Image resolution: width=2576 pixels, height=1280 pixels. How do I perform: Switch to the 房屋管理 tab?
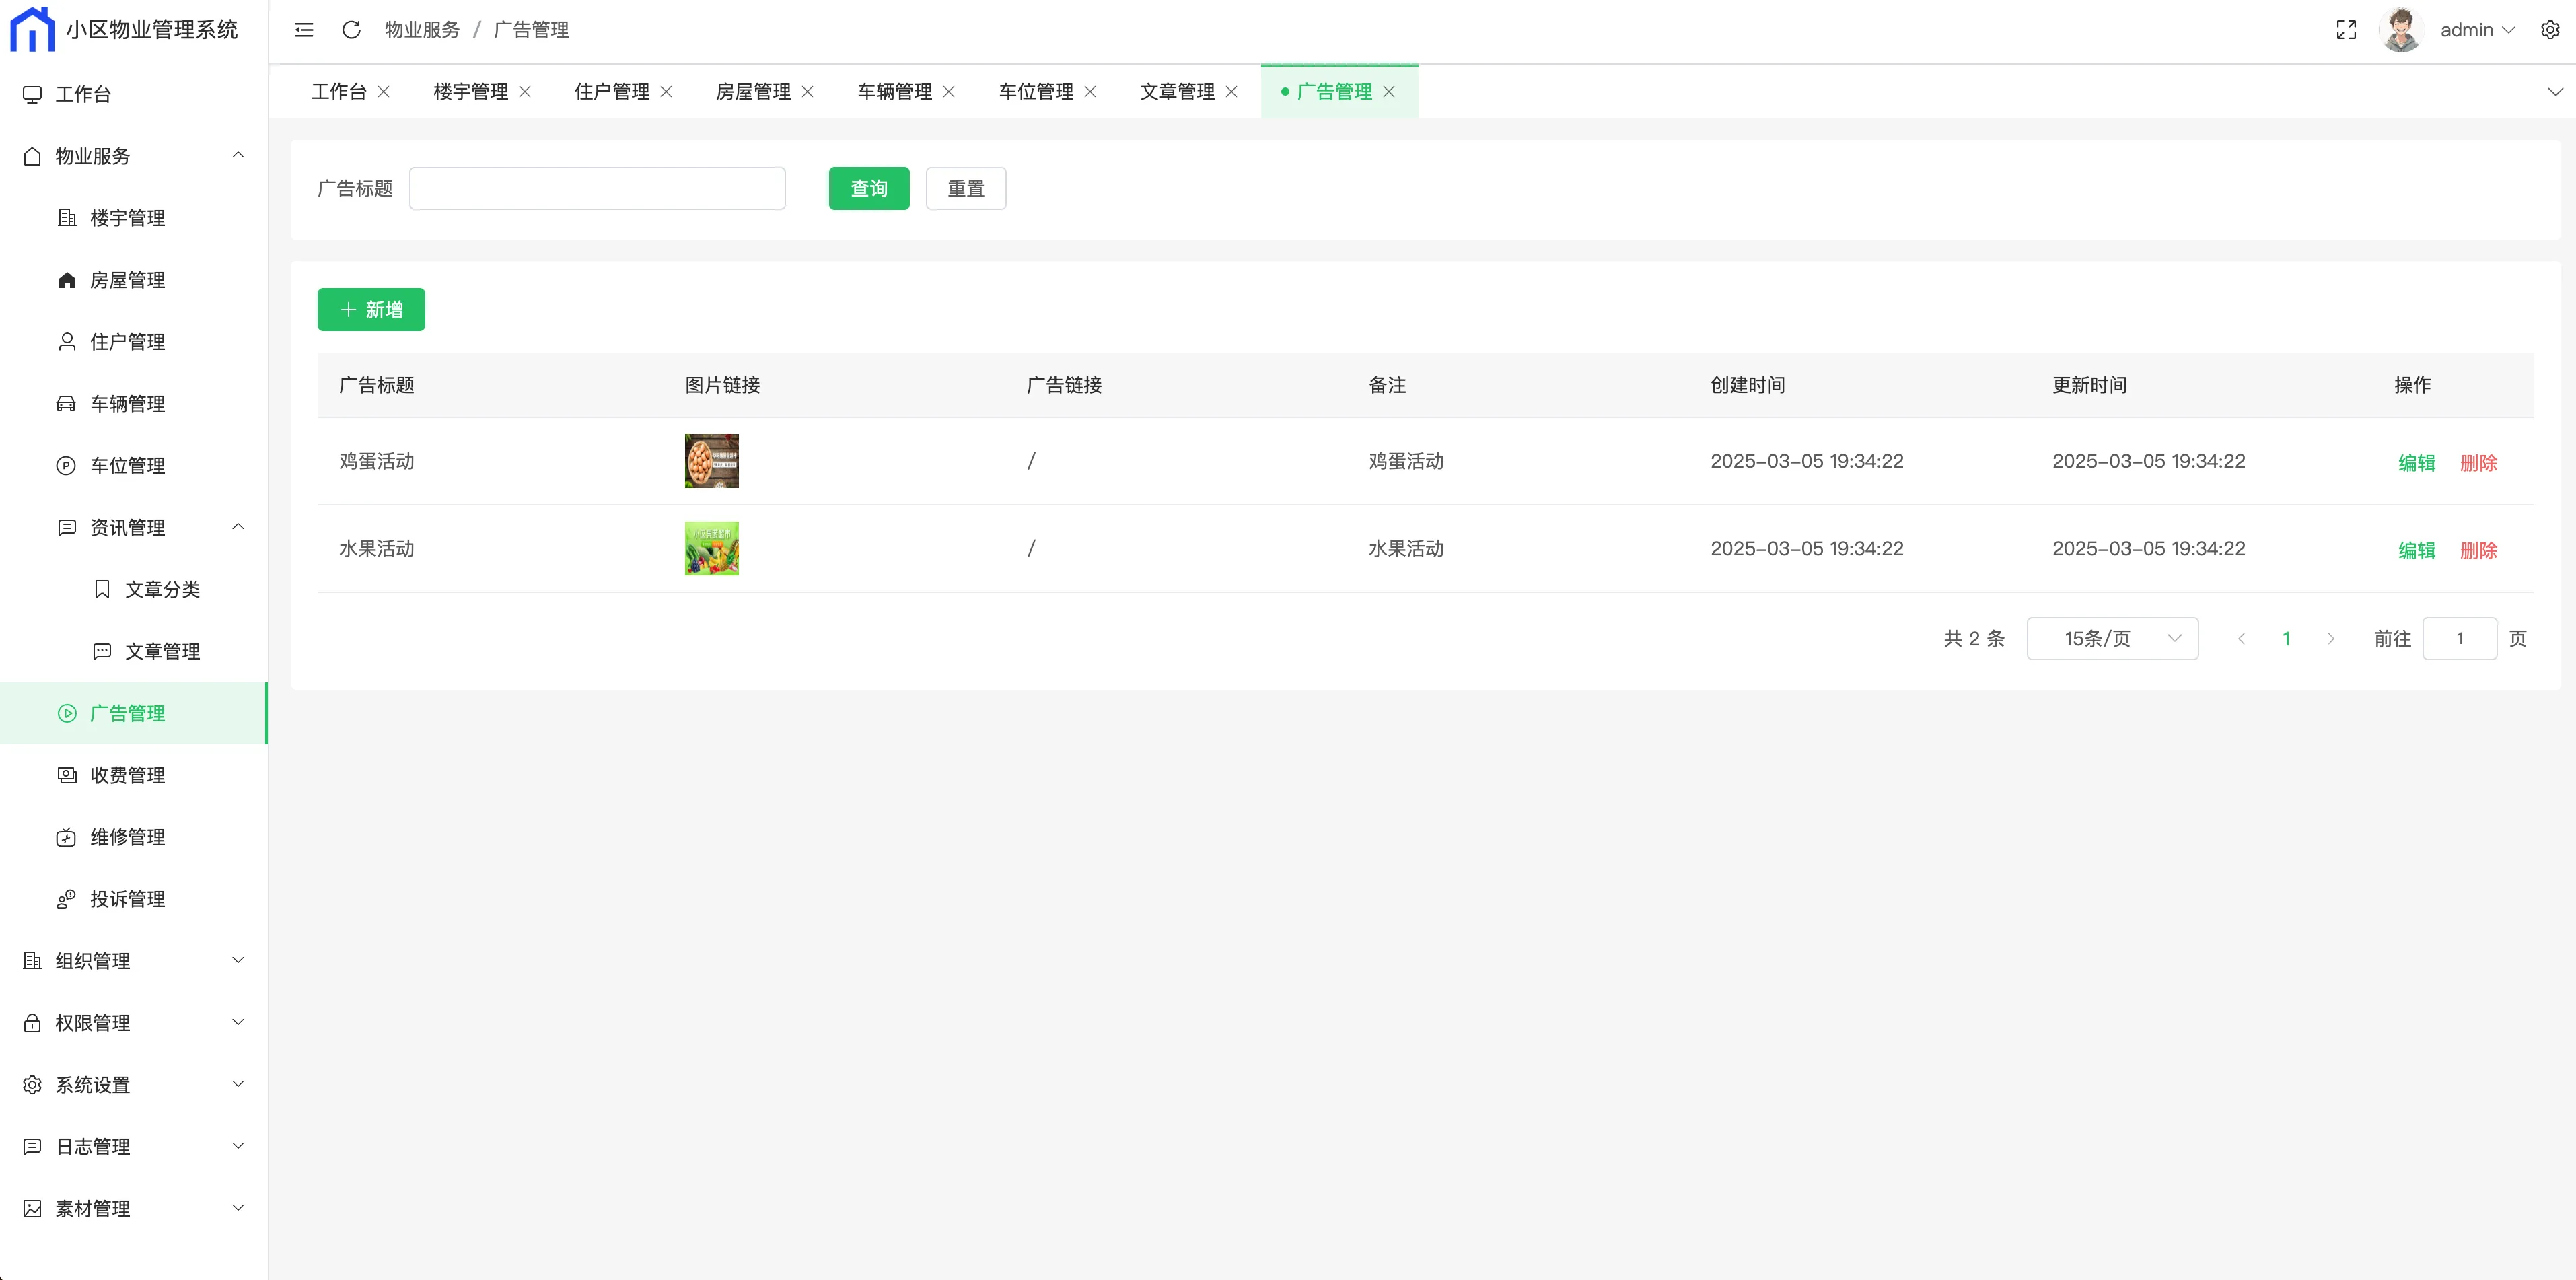pos(753,92)
